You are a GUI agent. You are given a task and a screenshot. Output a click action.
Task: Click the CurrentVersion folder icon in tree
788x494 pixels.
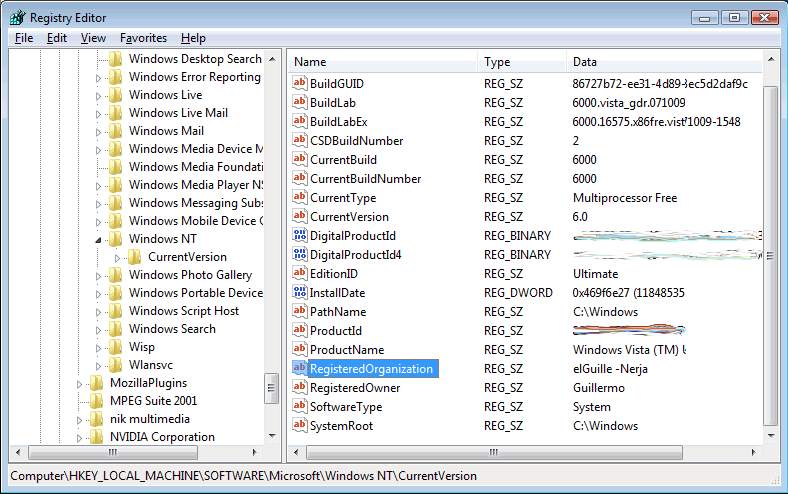[x=135, y=257]
